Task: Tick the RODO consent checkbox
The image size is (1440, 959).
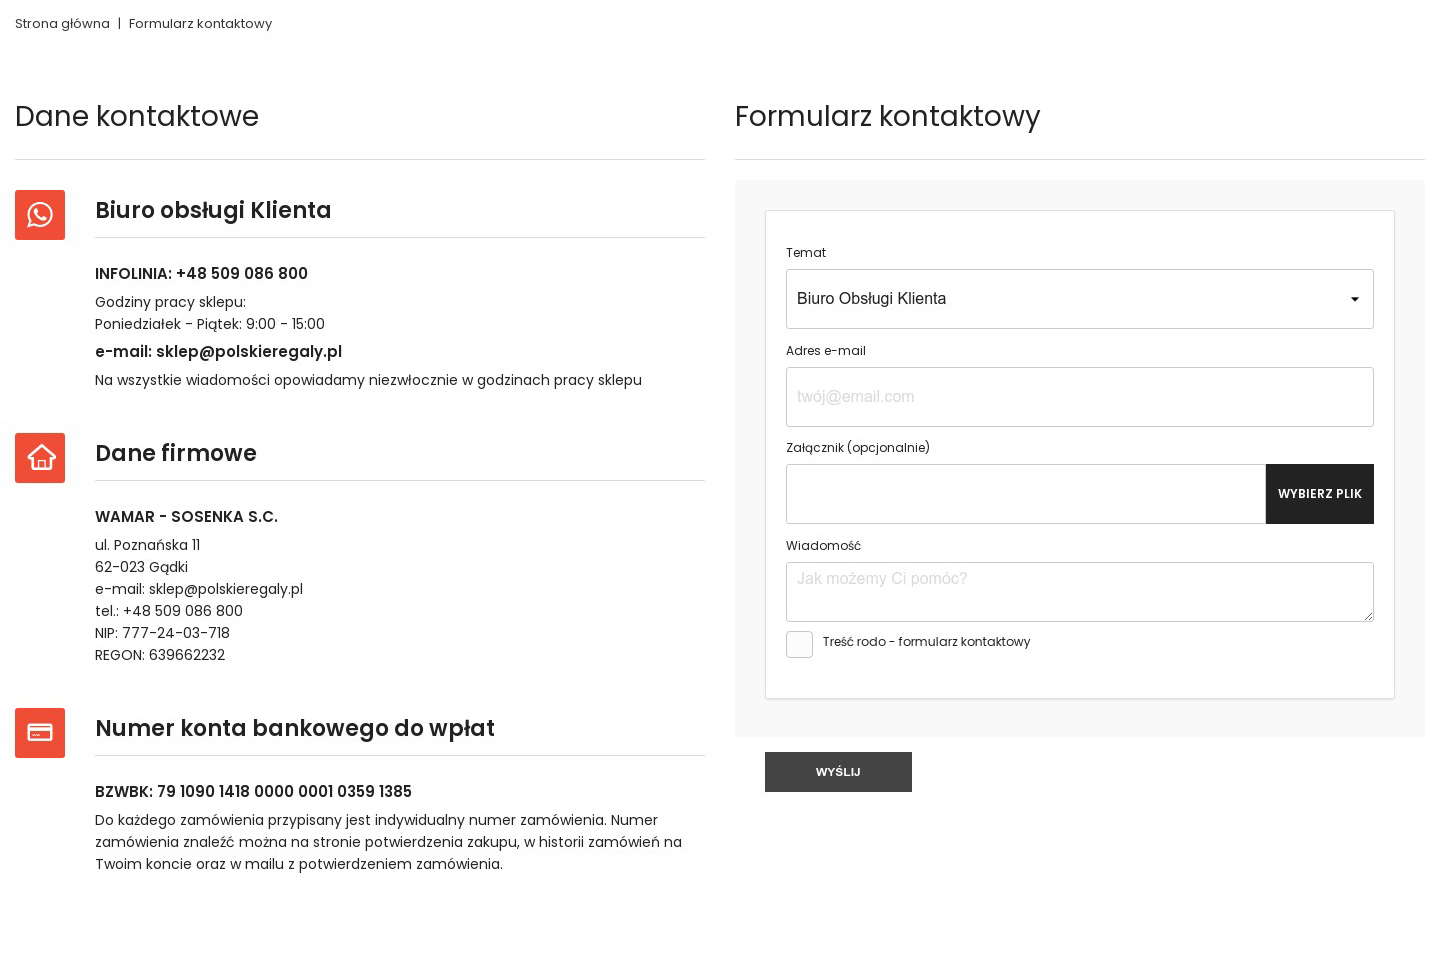Action: click(x=799, y=645)
